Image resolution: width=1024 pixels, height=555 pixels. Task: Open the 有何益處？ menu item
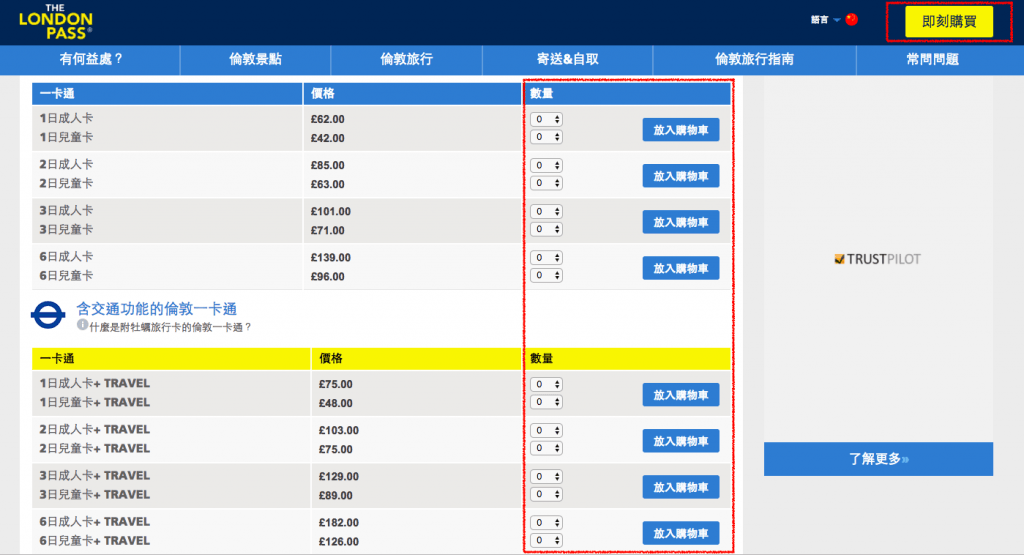click(x=91, y=59)
